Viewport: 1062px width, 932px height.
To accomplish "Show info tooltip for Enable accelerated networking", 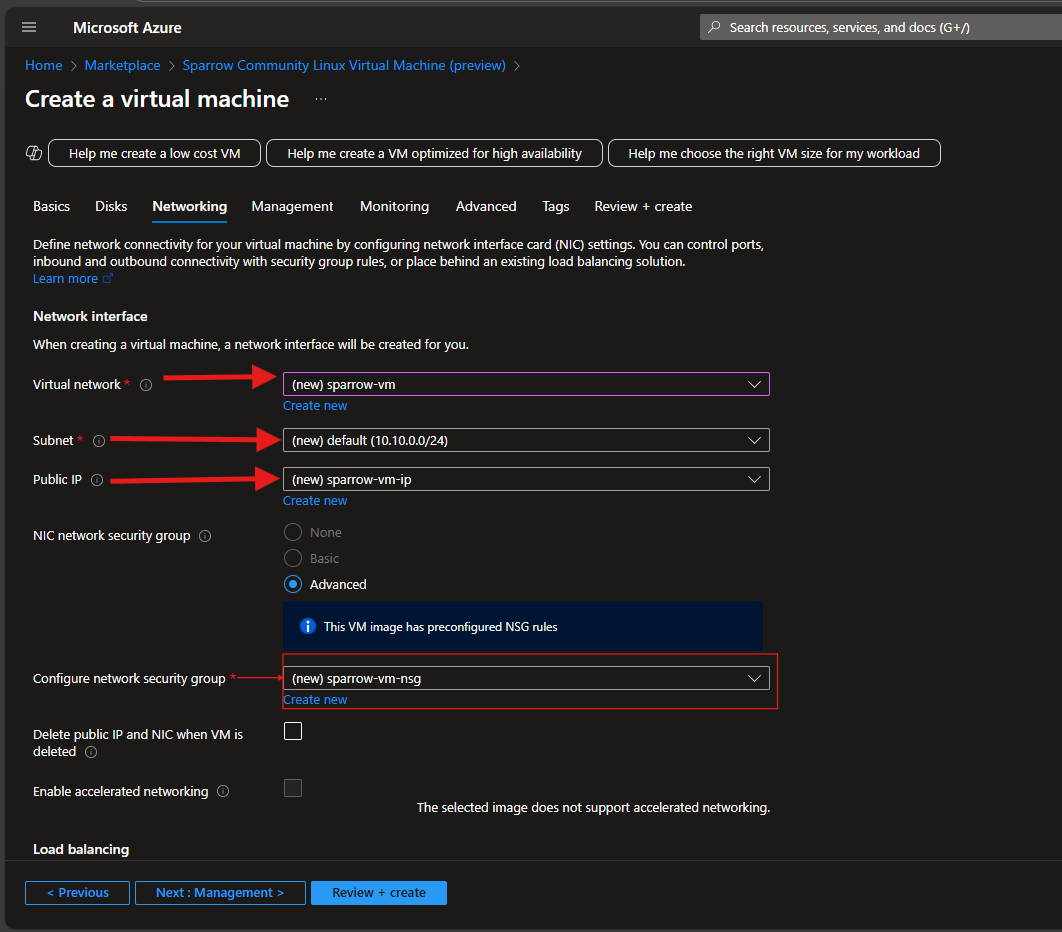I will [223, 791].
